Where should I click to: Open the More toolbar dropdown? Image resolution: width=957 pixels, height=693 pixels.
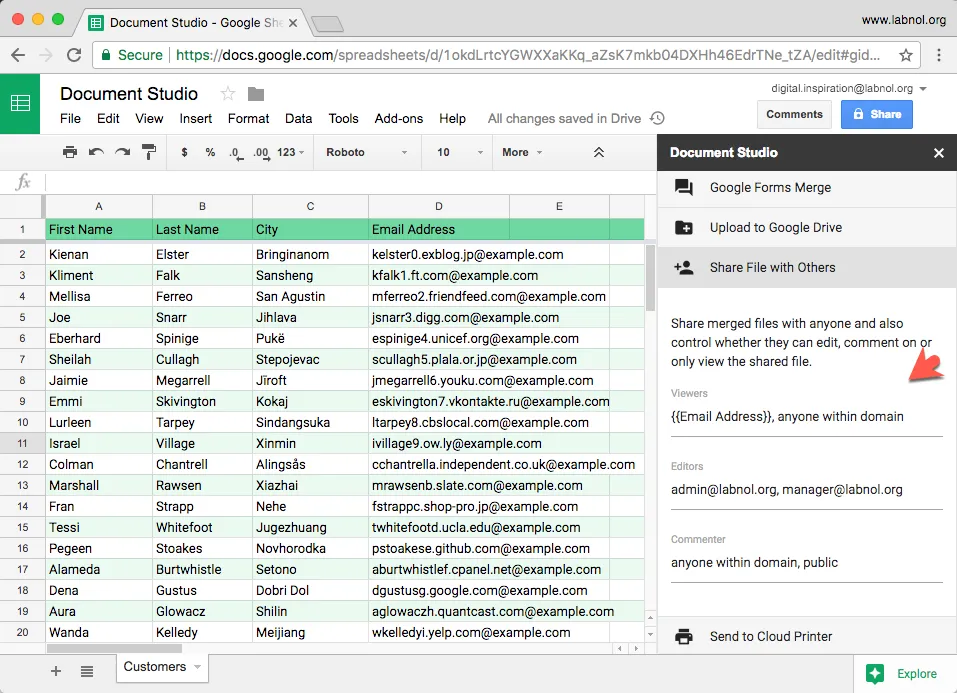click(522, 152)
